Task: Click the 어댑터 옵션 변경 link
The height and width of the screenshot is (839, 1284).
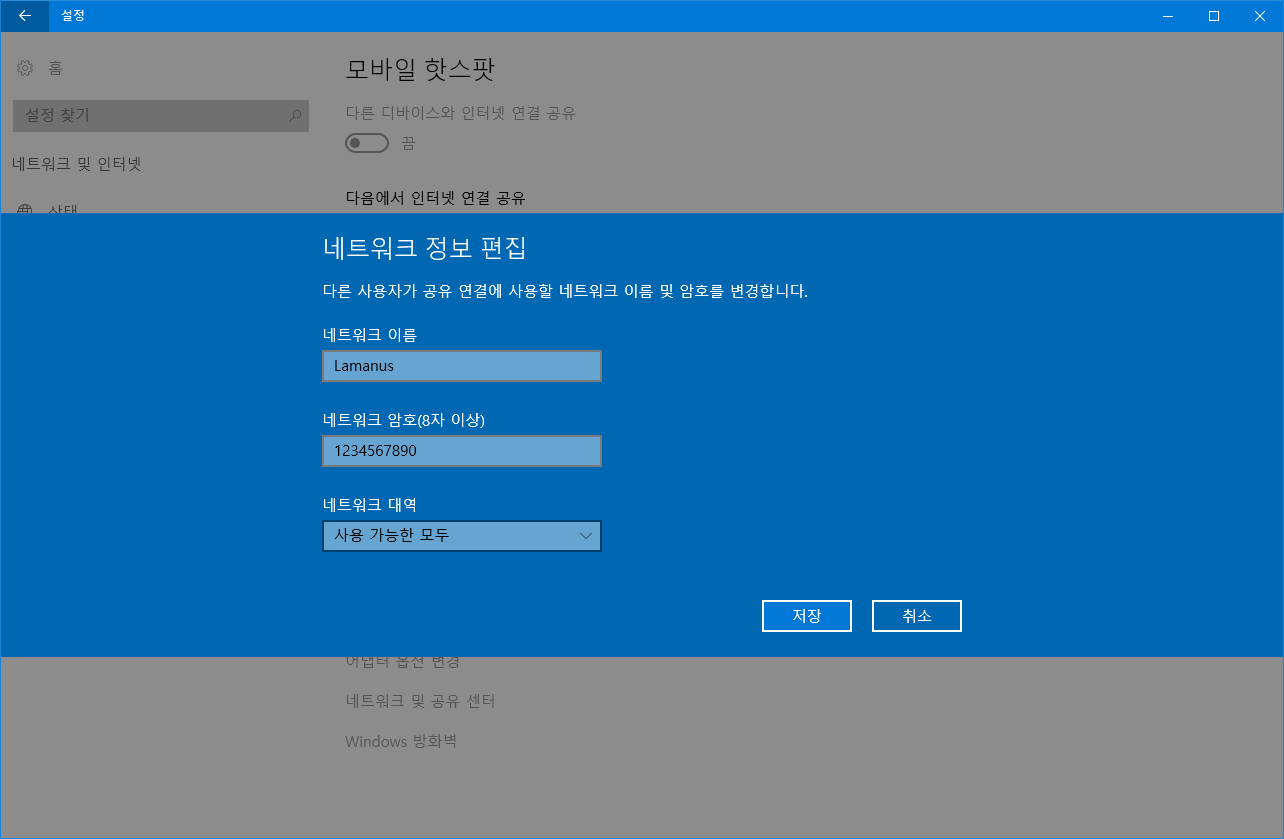Action: point(402,662)
